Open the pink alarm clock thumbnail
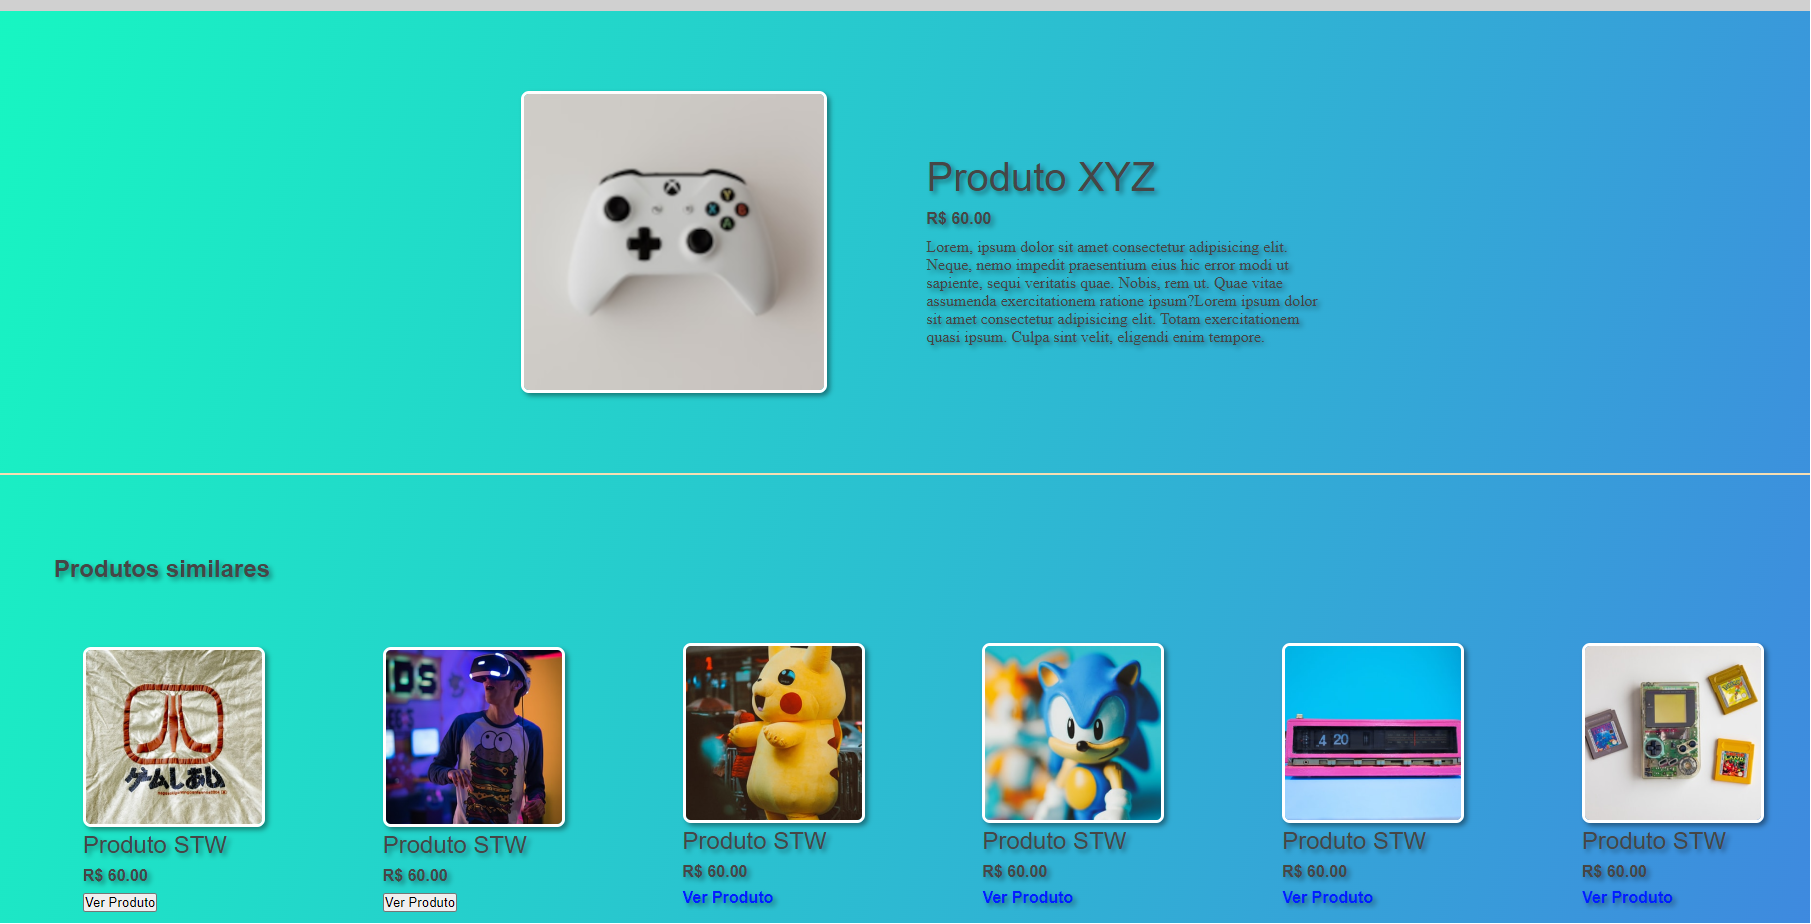Viewport: 1811px width, 924px height. coord(1373,733)
